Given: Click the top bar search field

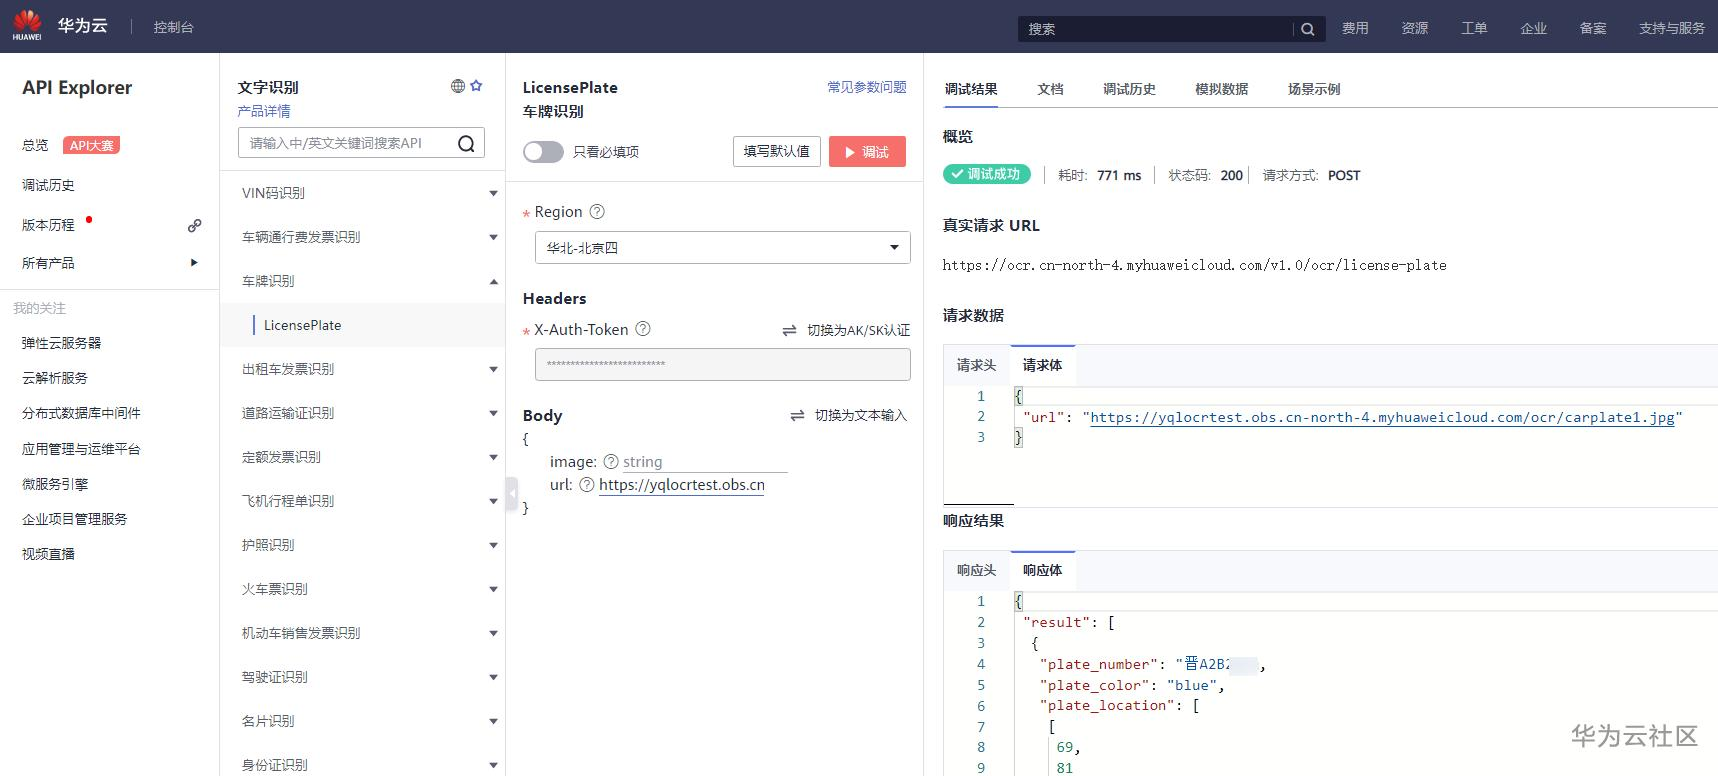Looking at the screenshot, I should 1155,29.
